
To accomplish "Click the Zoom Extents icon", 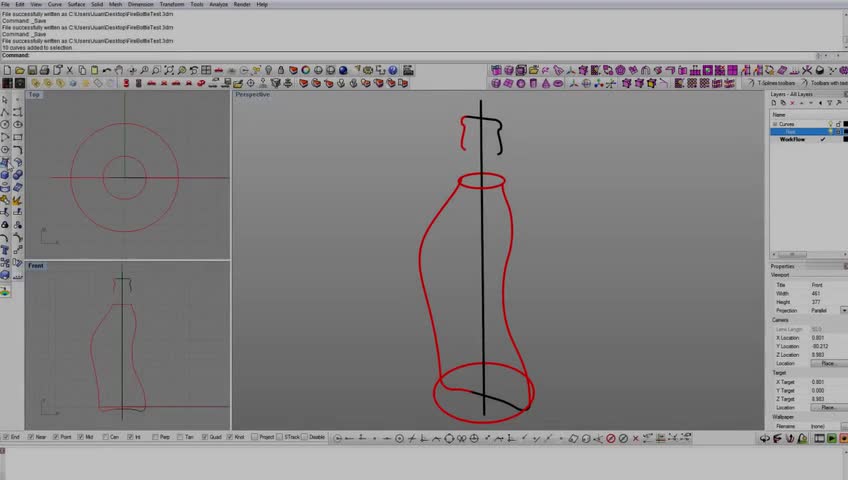I will [169, 70].
